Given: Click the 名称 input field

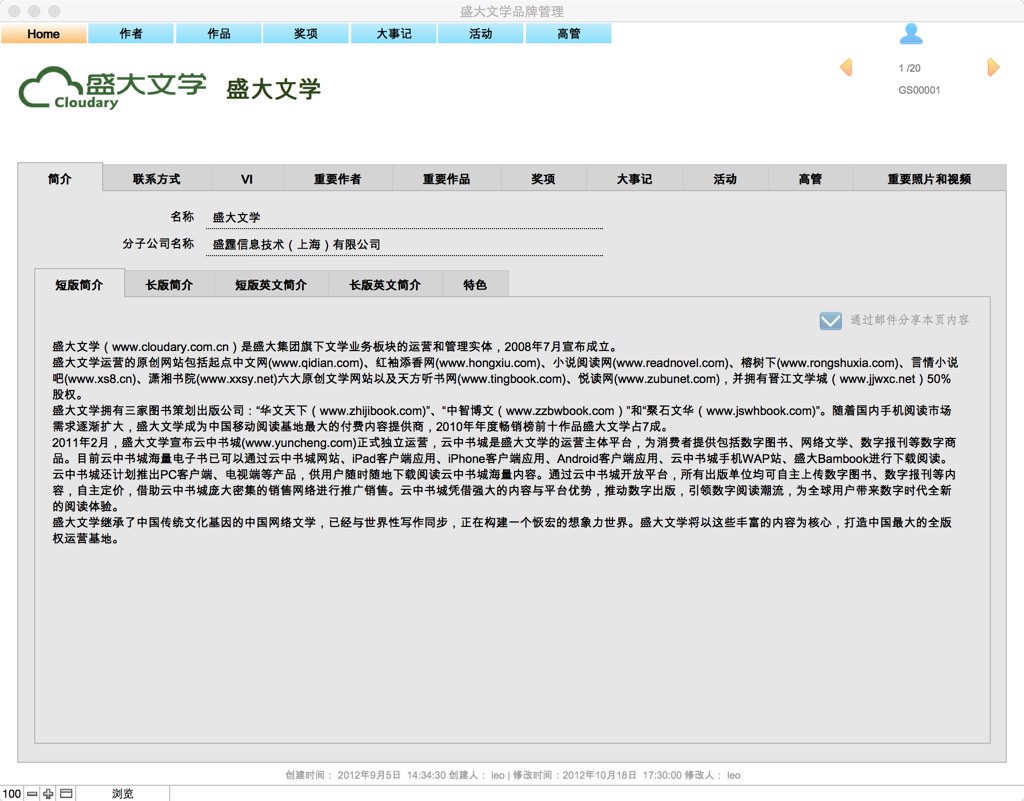Looking at the screenshot, I should tap(404, 217).
